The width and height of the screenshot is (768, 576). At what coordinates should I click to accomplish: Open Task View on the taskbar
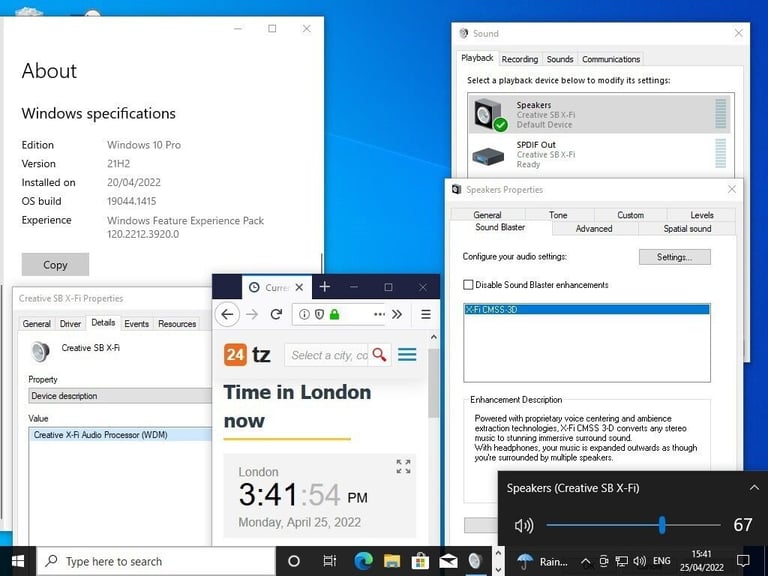pos(330,561)
